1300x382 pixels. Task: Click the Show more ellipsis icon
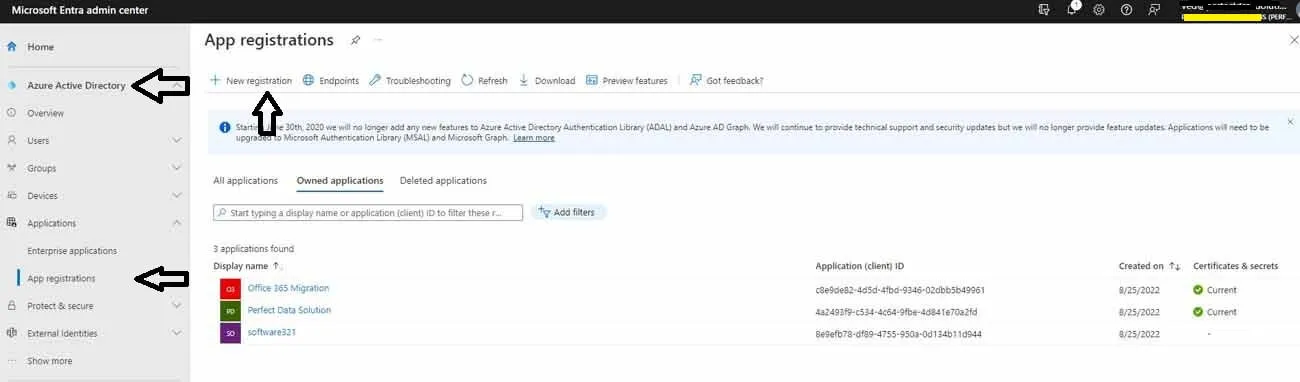click(x=12, y=361)
